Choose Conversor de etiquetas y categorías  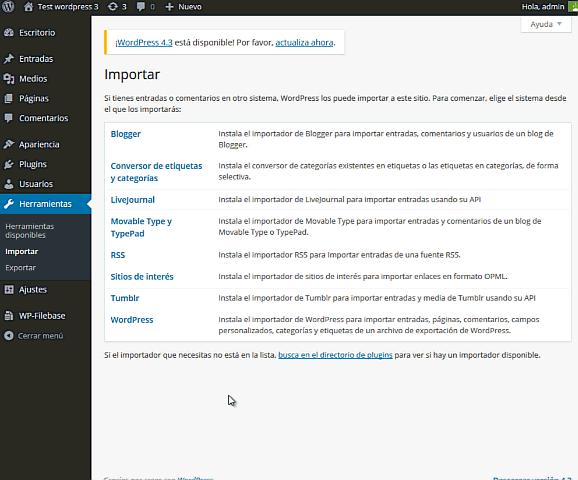click(x=156, y=172)
